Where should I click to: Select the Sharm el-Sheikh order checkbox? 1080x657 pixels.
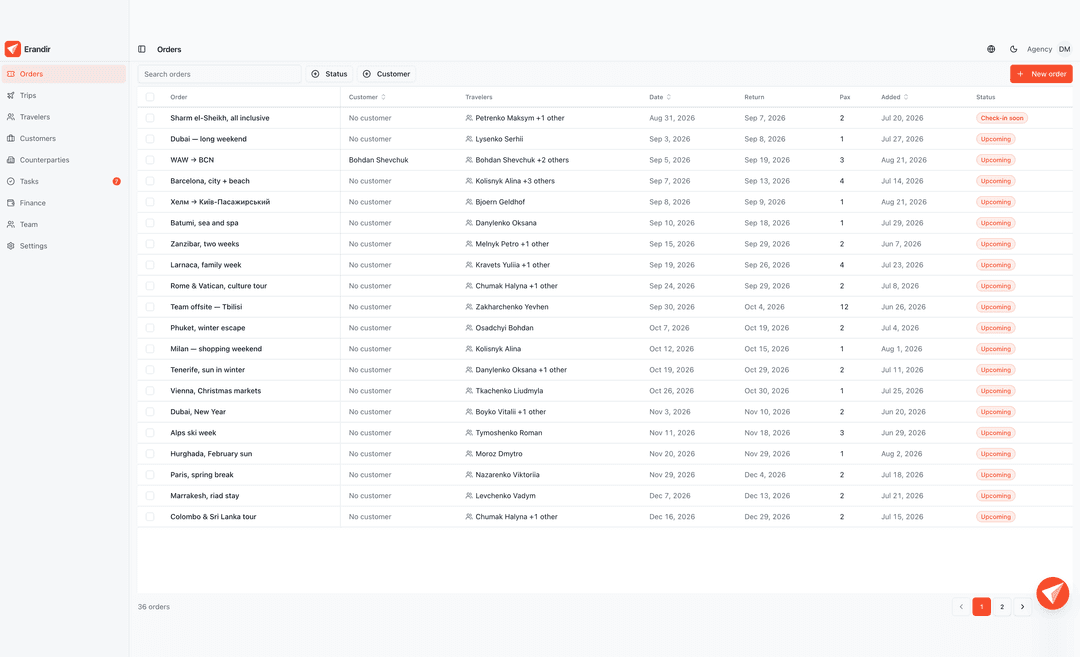[x=150, y=118]
